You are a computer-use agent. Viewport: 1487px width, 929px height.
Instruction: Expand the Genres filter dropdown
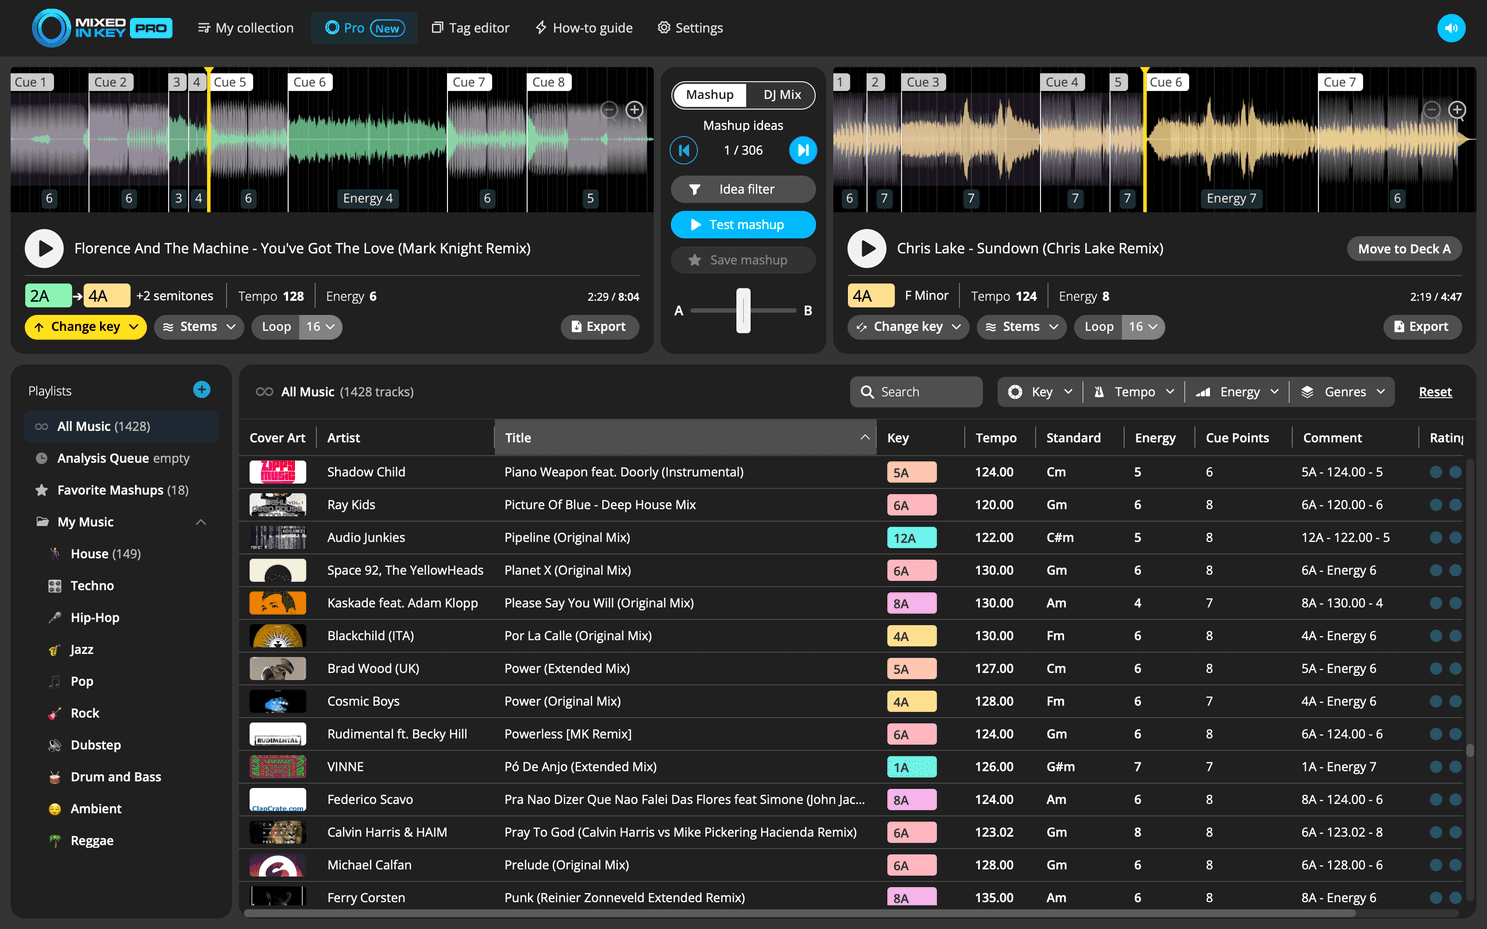(x=1344, y=392)
